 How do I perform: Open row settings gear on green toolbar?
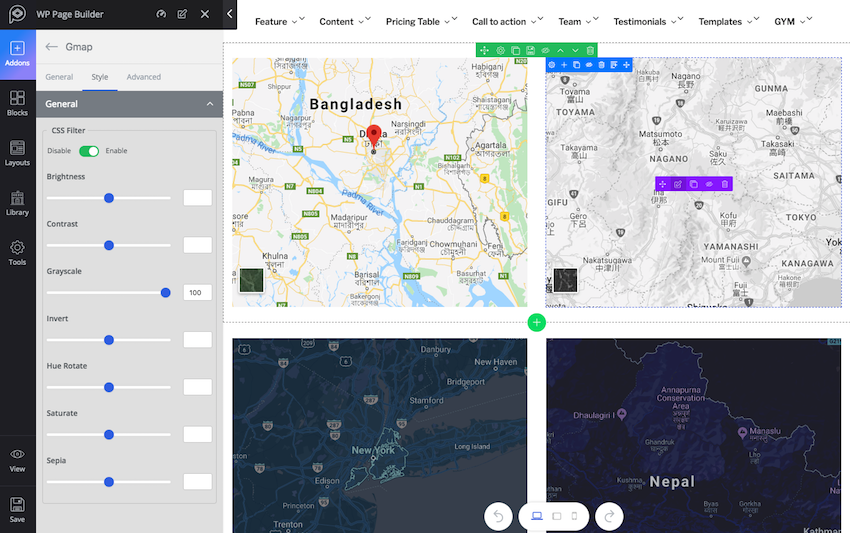tap(500, 50)
